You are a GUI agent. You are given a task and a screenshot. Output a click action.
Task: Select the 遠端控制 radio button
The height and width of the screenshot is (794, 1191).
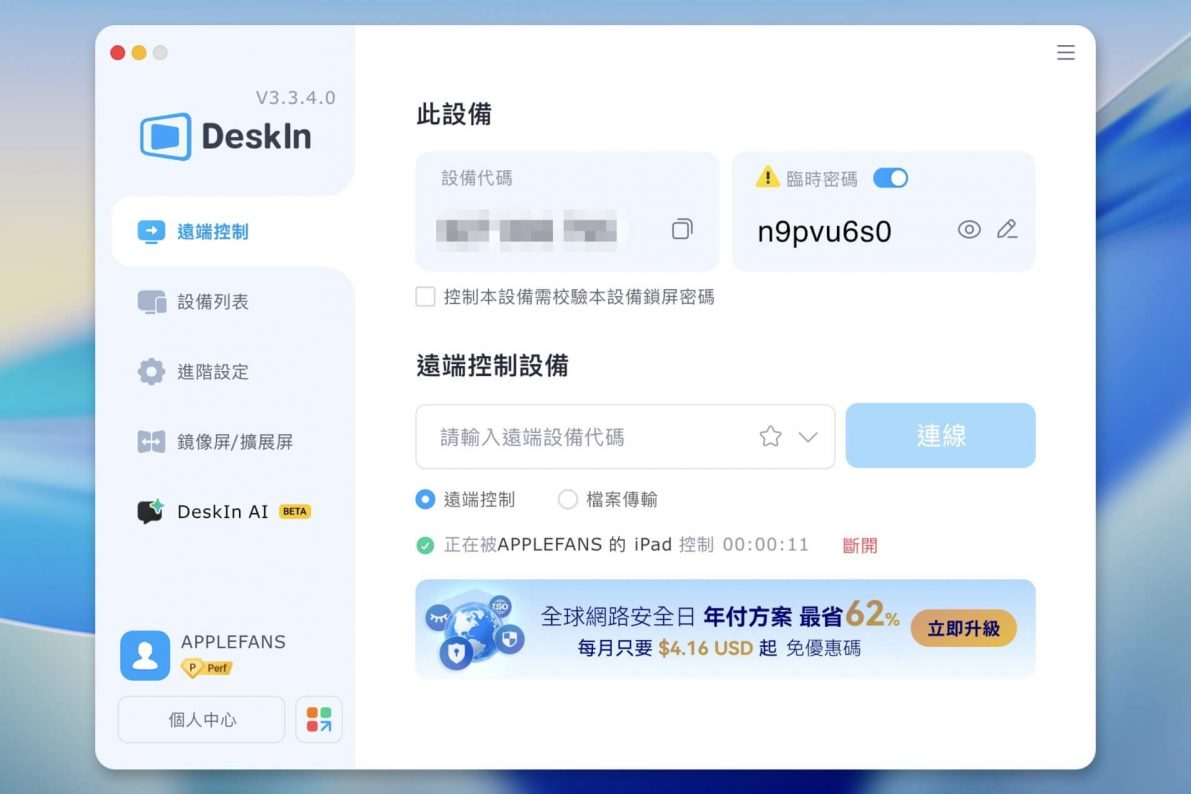(x=426, y=500)
